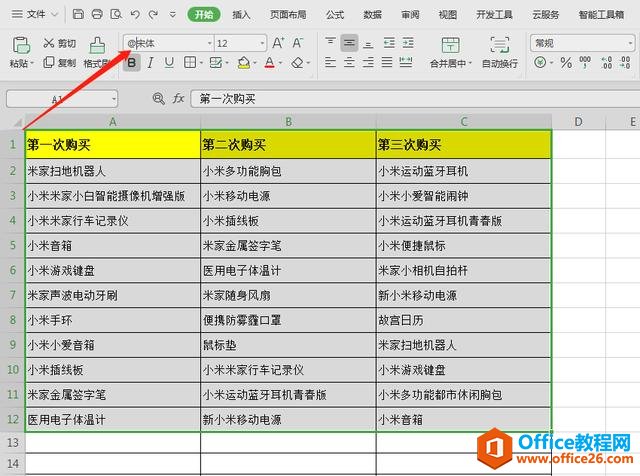This screenshot has height=476, width=640.
Task: Open the font name dropdown
Action: click(210, 43)
